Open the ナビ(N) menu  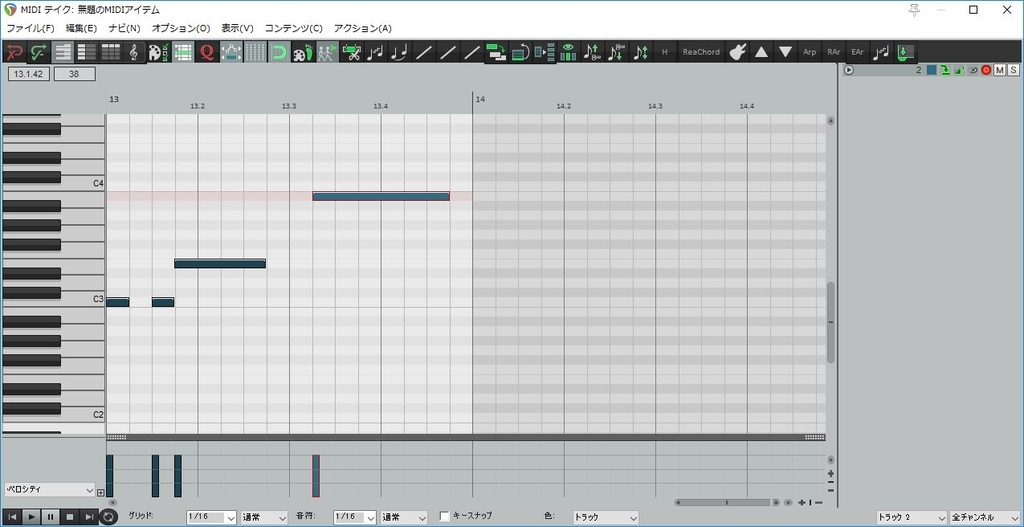[x=124, y=28]
